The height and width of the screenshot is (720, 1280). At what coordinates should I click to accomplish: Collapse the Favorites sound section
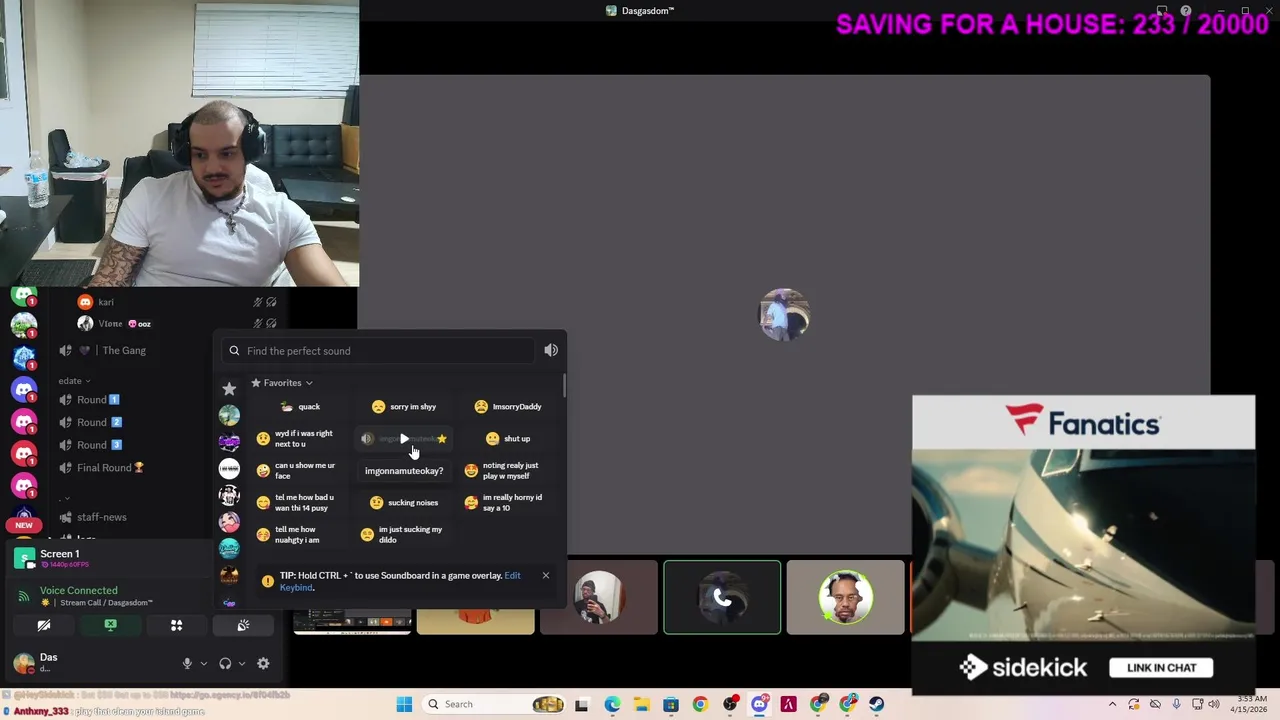tap(282, 383)
